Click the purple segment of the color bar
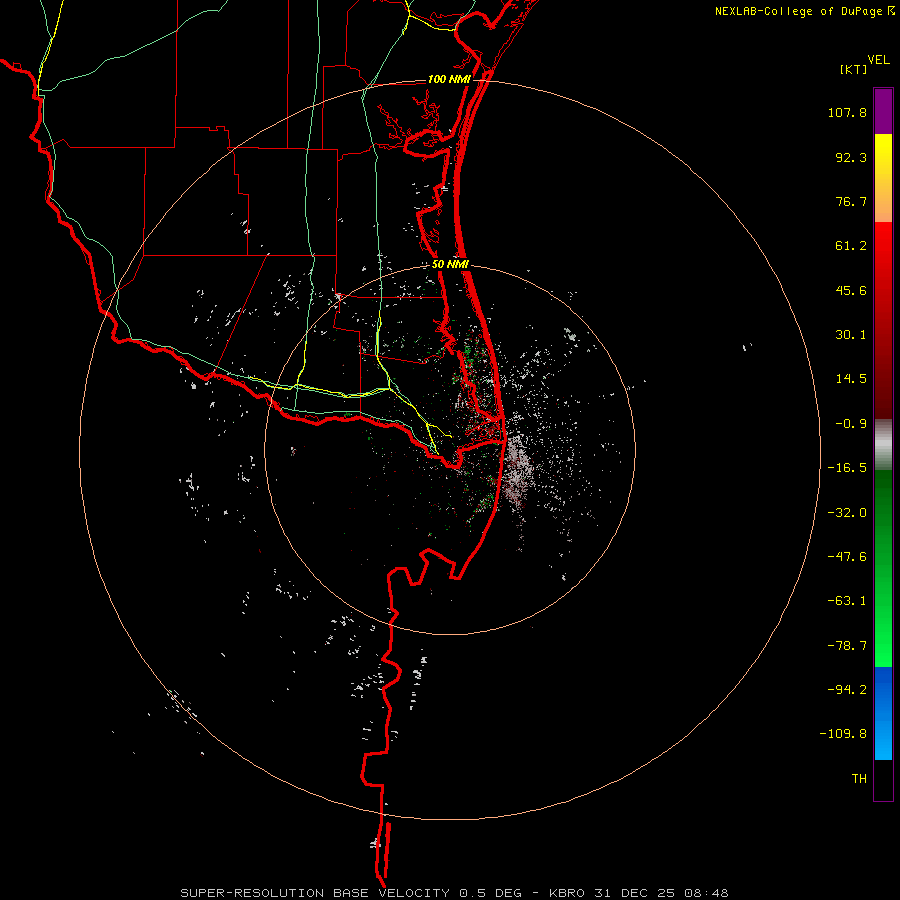The height and width of the screenshot is (900, 900). [x=883, y=111]
